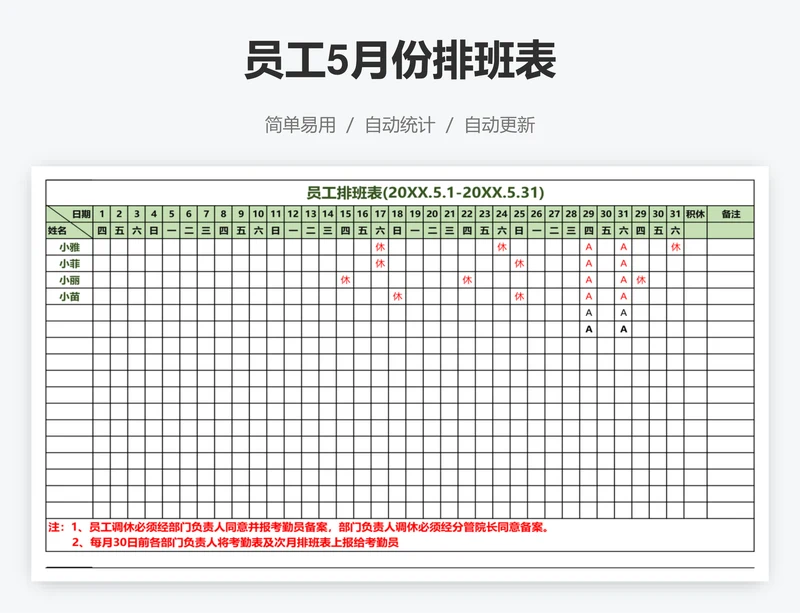Click the red note line starting 注：1、员工调休

(299, 527)
